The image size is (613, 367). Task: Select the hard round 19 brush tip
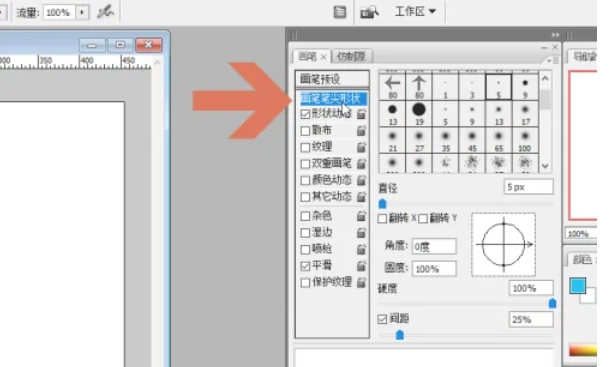(x=419, y=113)
